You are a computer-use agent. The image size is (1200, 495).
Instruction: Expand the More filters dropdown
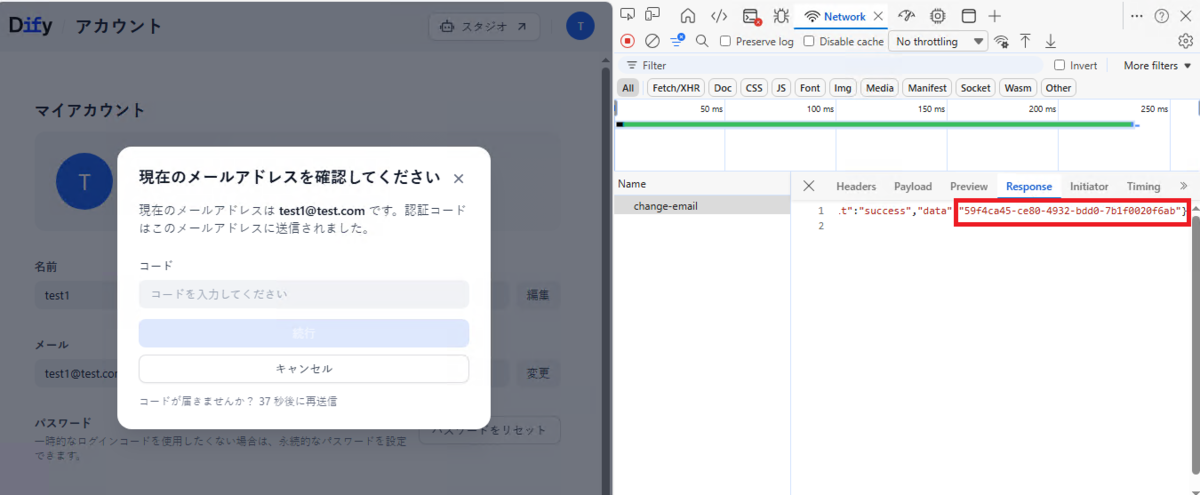pyautogui.click(x=1158, y=65)
